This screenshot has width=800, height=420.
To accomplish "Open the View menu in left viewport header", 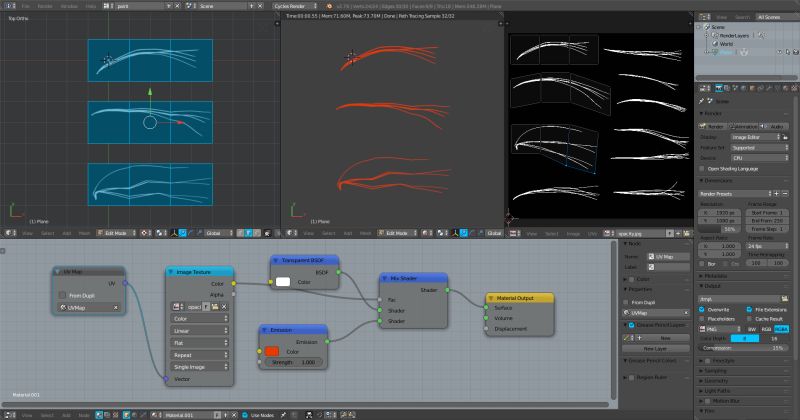I will click(x=27, y=233).
